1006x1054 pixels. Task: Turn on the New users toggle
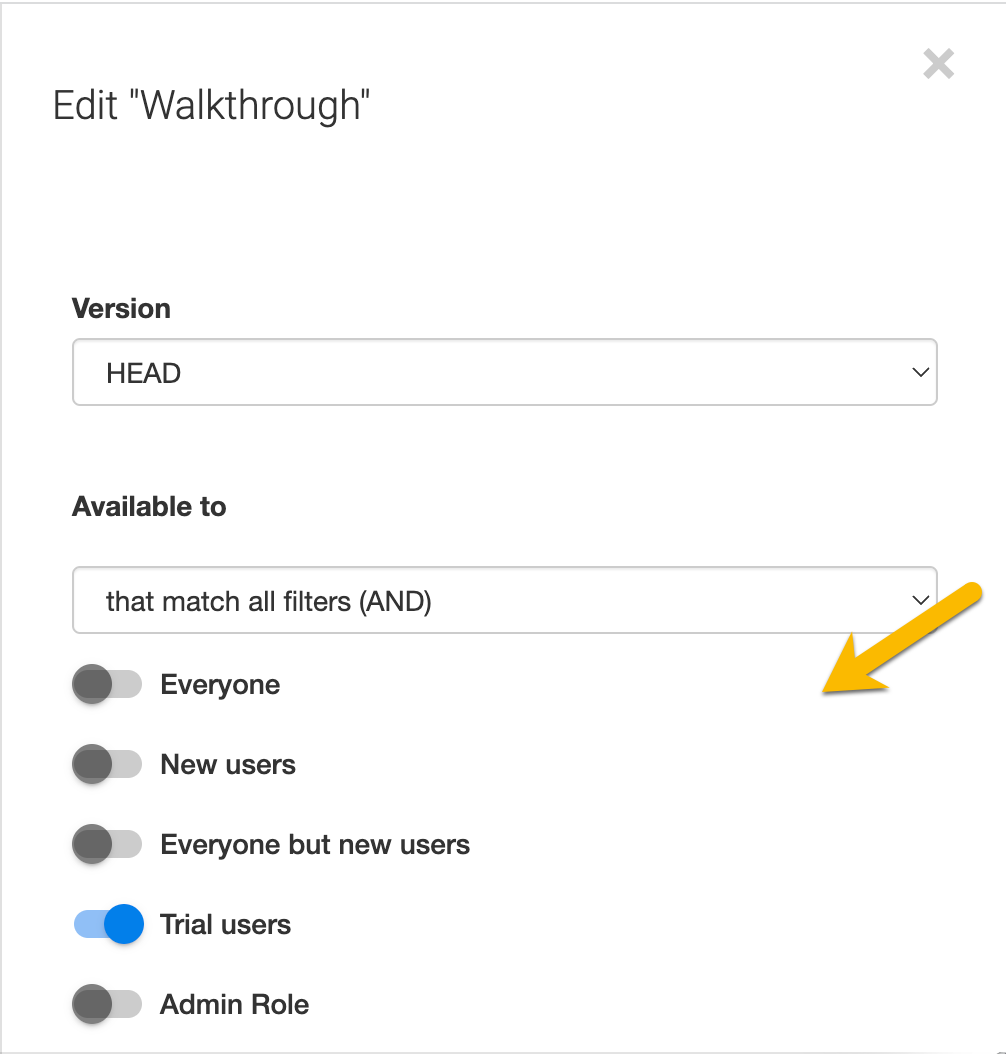pyautogui.click(x=107, y=765)
